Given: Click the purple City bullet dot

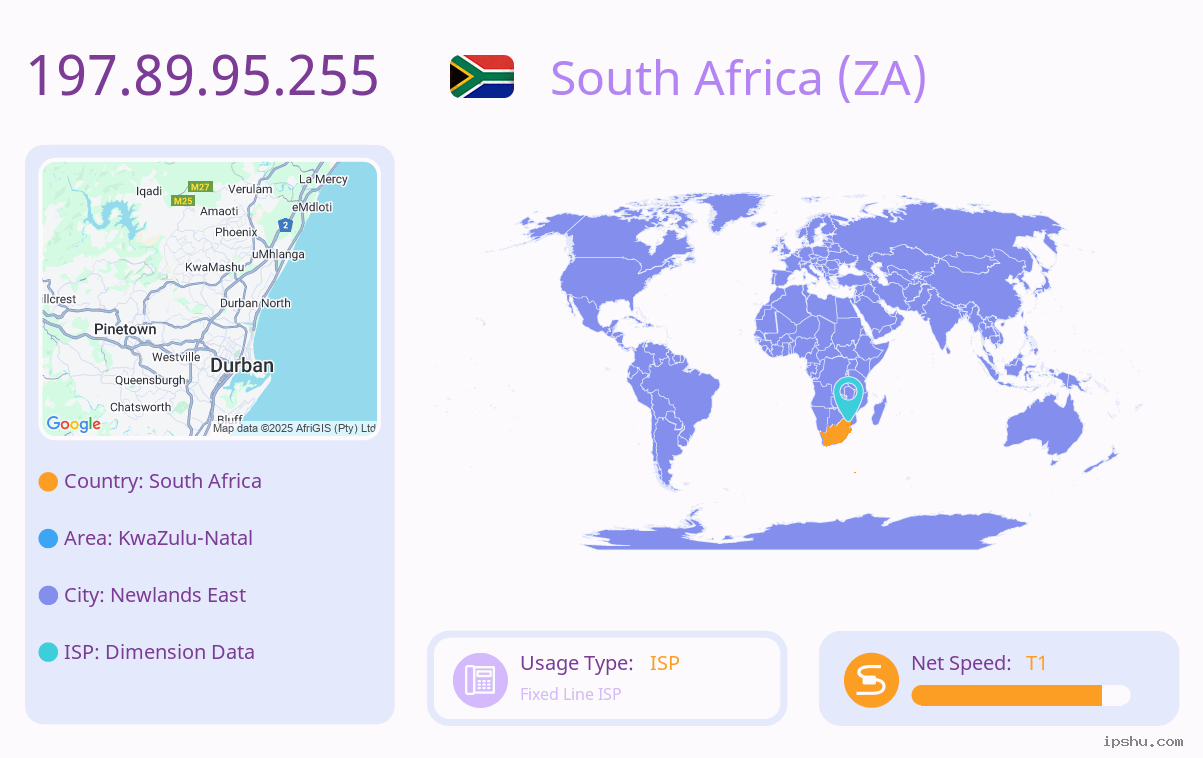Looking at the screenshot, I should 48,596.
